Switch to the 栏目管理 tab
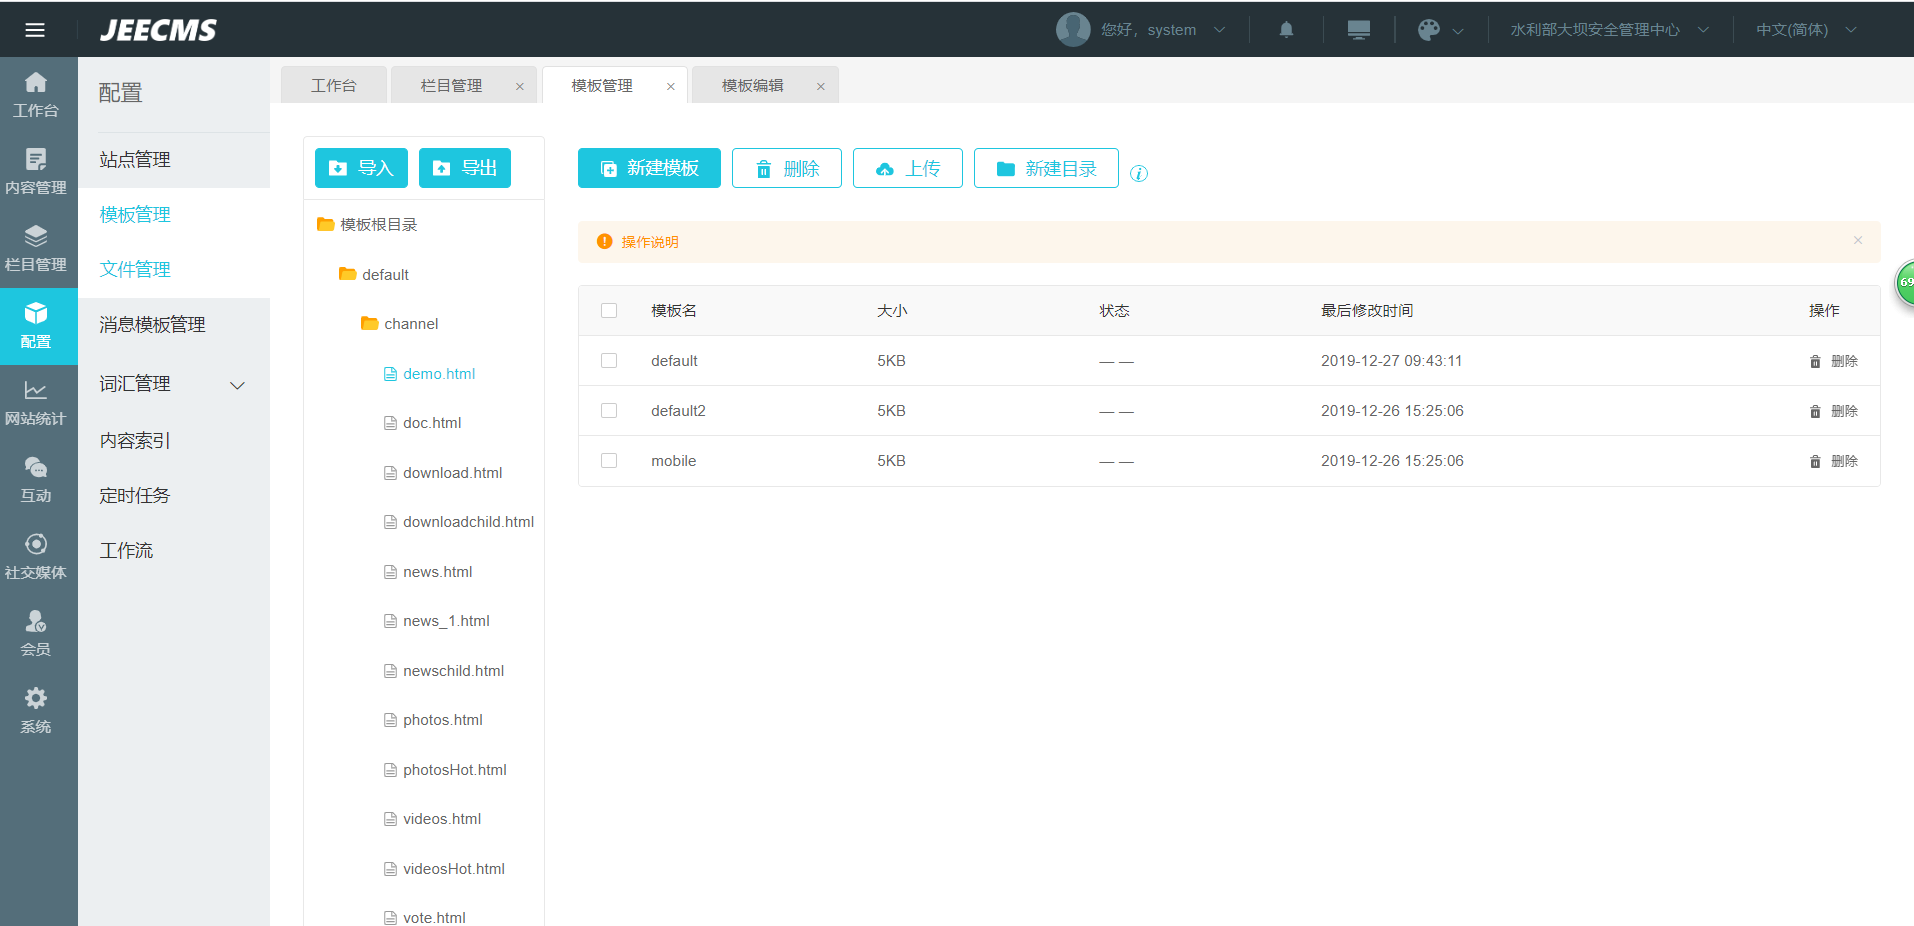Image resolution: width=1914 pixels, height=926 pixels. [x=452, y=86]
